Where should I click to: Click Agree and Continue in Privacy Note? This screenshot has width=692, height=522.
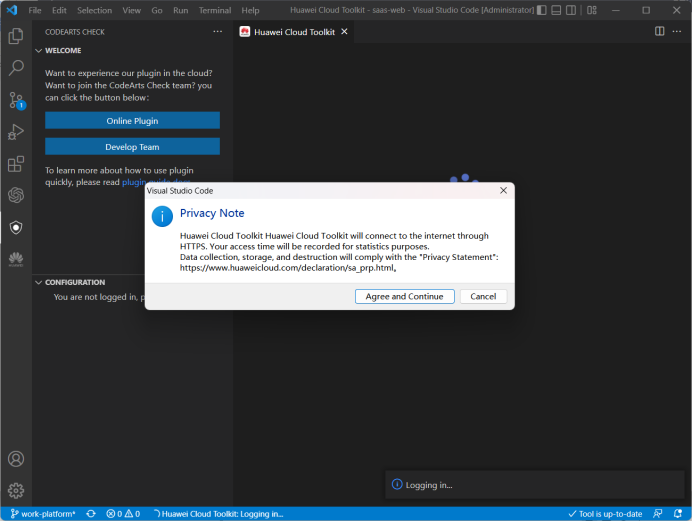point(405,297)
